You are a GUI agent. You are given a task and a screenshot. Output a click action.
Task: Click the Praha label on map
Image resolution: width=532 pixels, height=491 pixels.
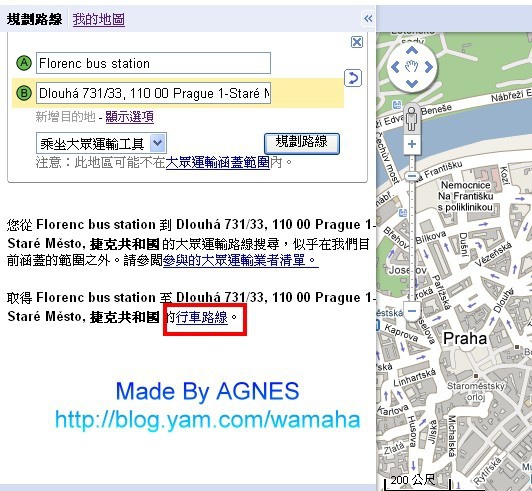[x=465, y=338]
